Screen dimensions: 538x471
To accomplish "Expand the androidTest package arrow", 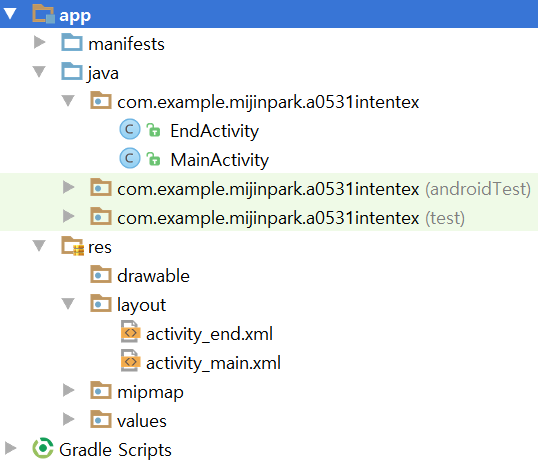I will [x=69, y=187].
